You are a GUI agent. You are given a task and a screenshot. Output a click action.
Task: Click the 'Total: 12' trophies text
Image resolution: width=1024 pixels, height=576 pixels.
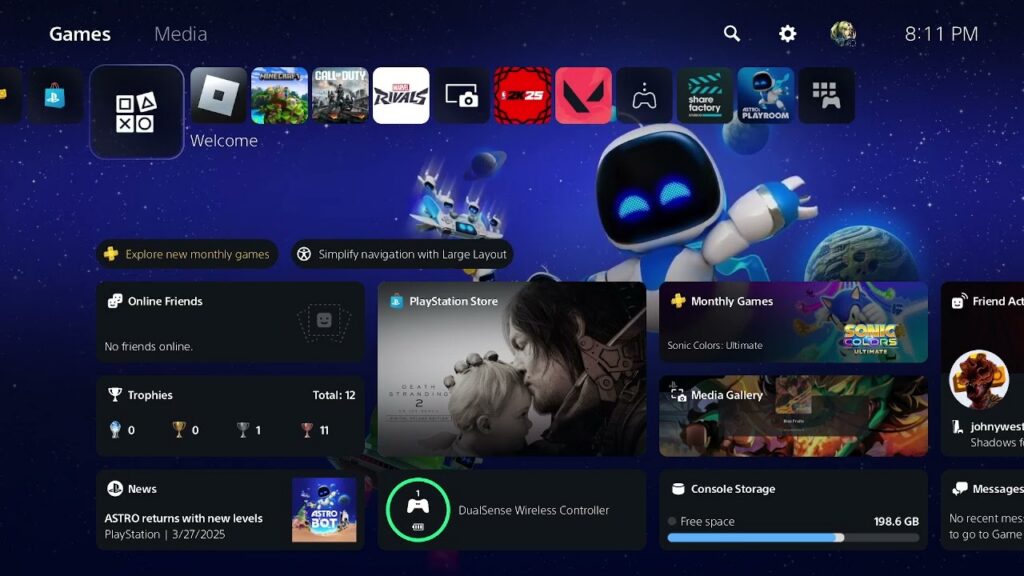[x=334, y=395]
